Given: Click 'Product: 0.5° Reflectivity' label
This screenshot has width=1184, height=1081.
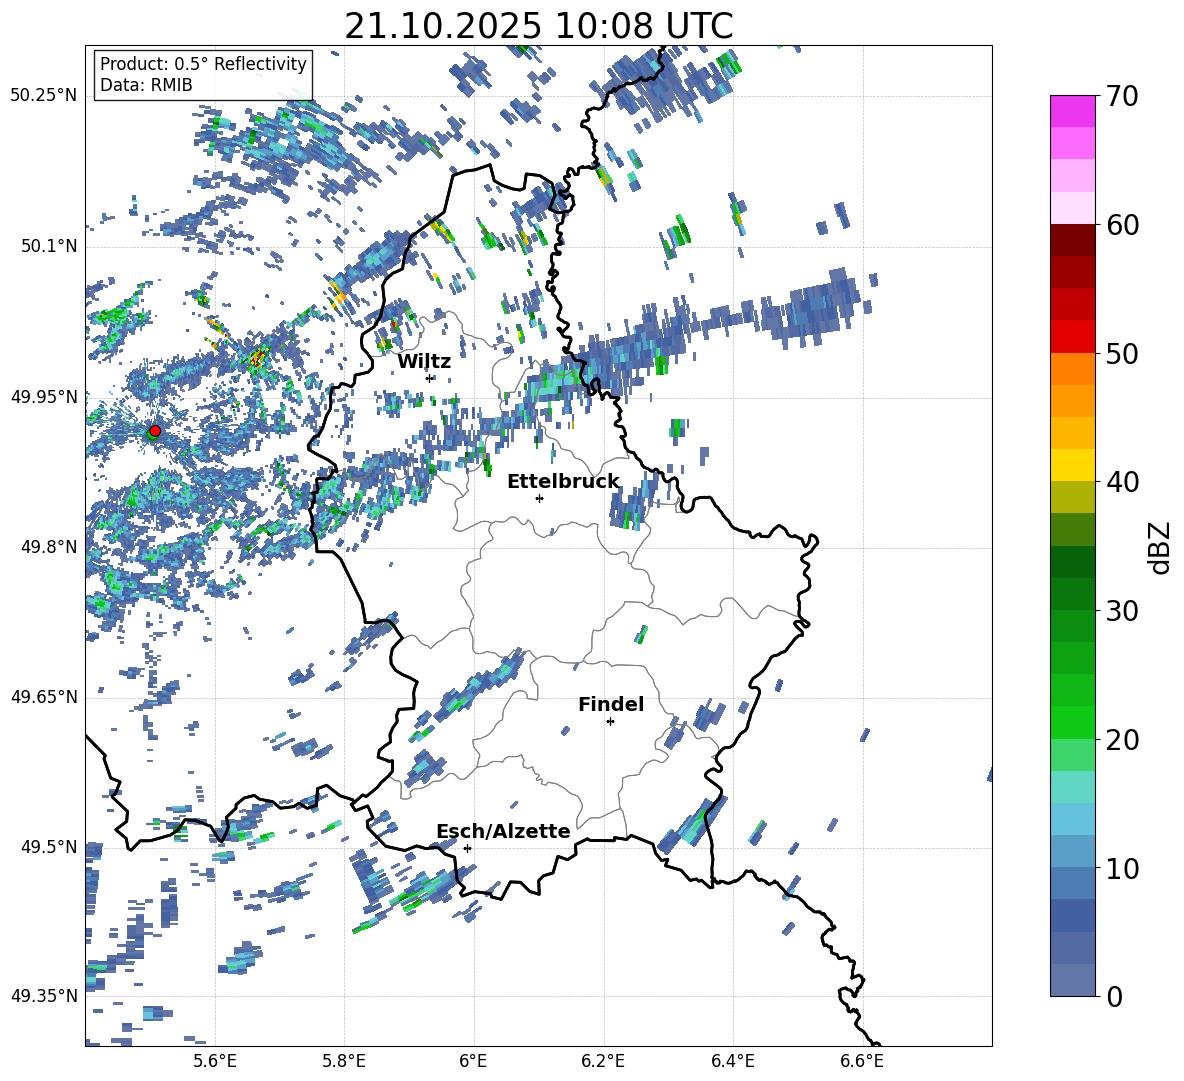Looking at the screenshot, I should 203,64.
